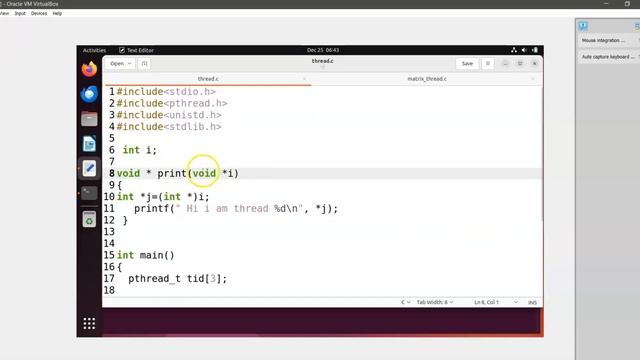
Task: Click the thread.c window title
Action: click(322, 61)
